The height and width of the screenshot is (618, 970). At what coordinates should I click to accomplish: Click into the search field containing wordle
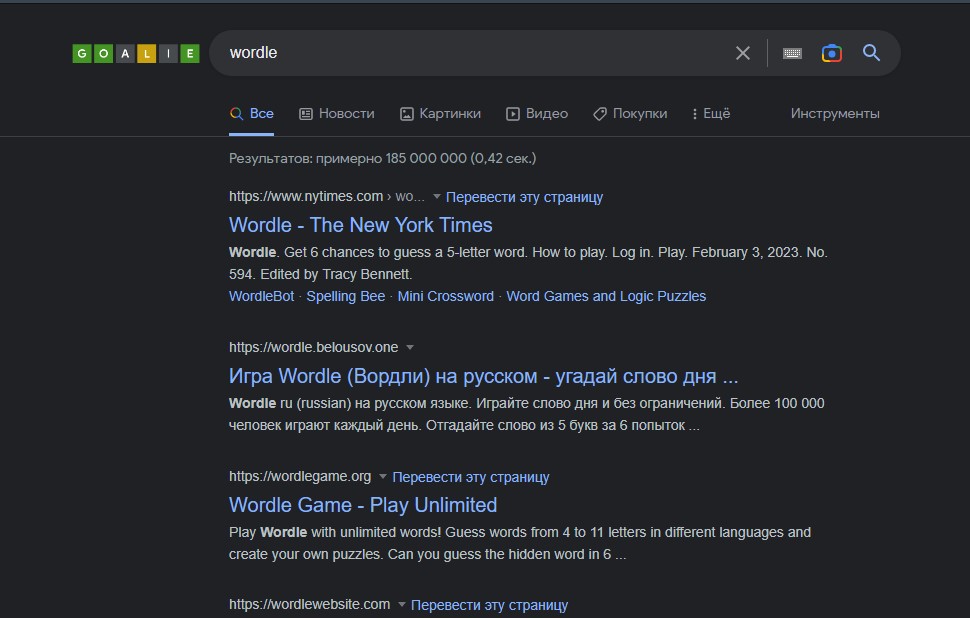[470, 53]
